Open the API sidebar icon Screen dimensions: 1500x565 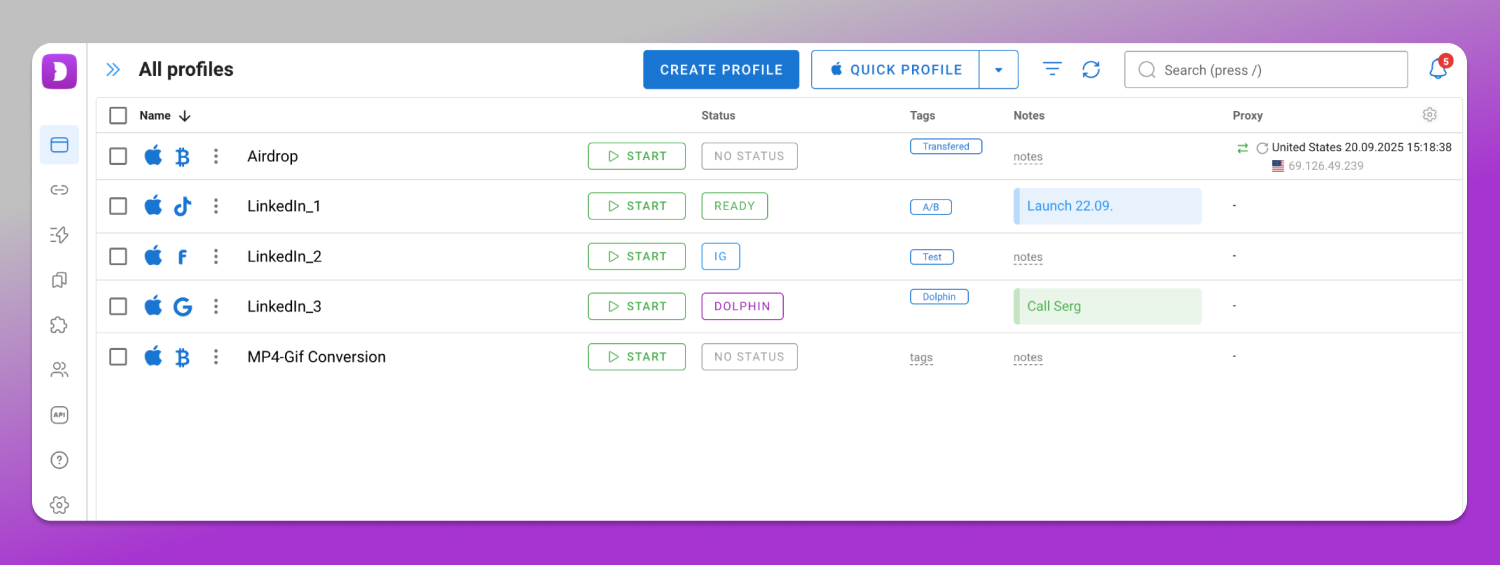click(59, 415)
